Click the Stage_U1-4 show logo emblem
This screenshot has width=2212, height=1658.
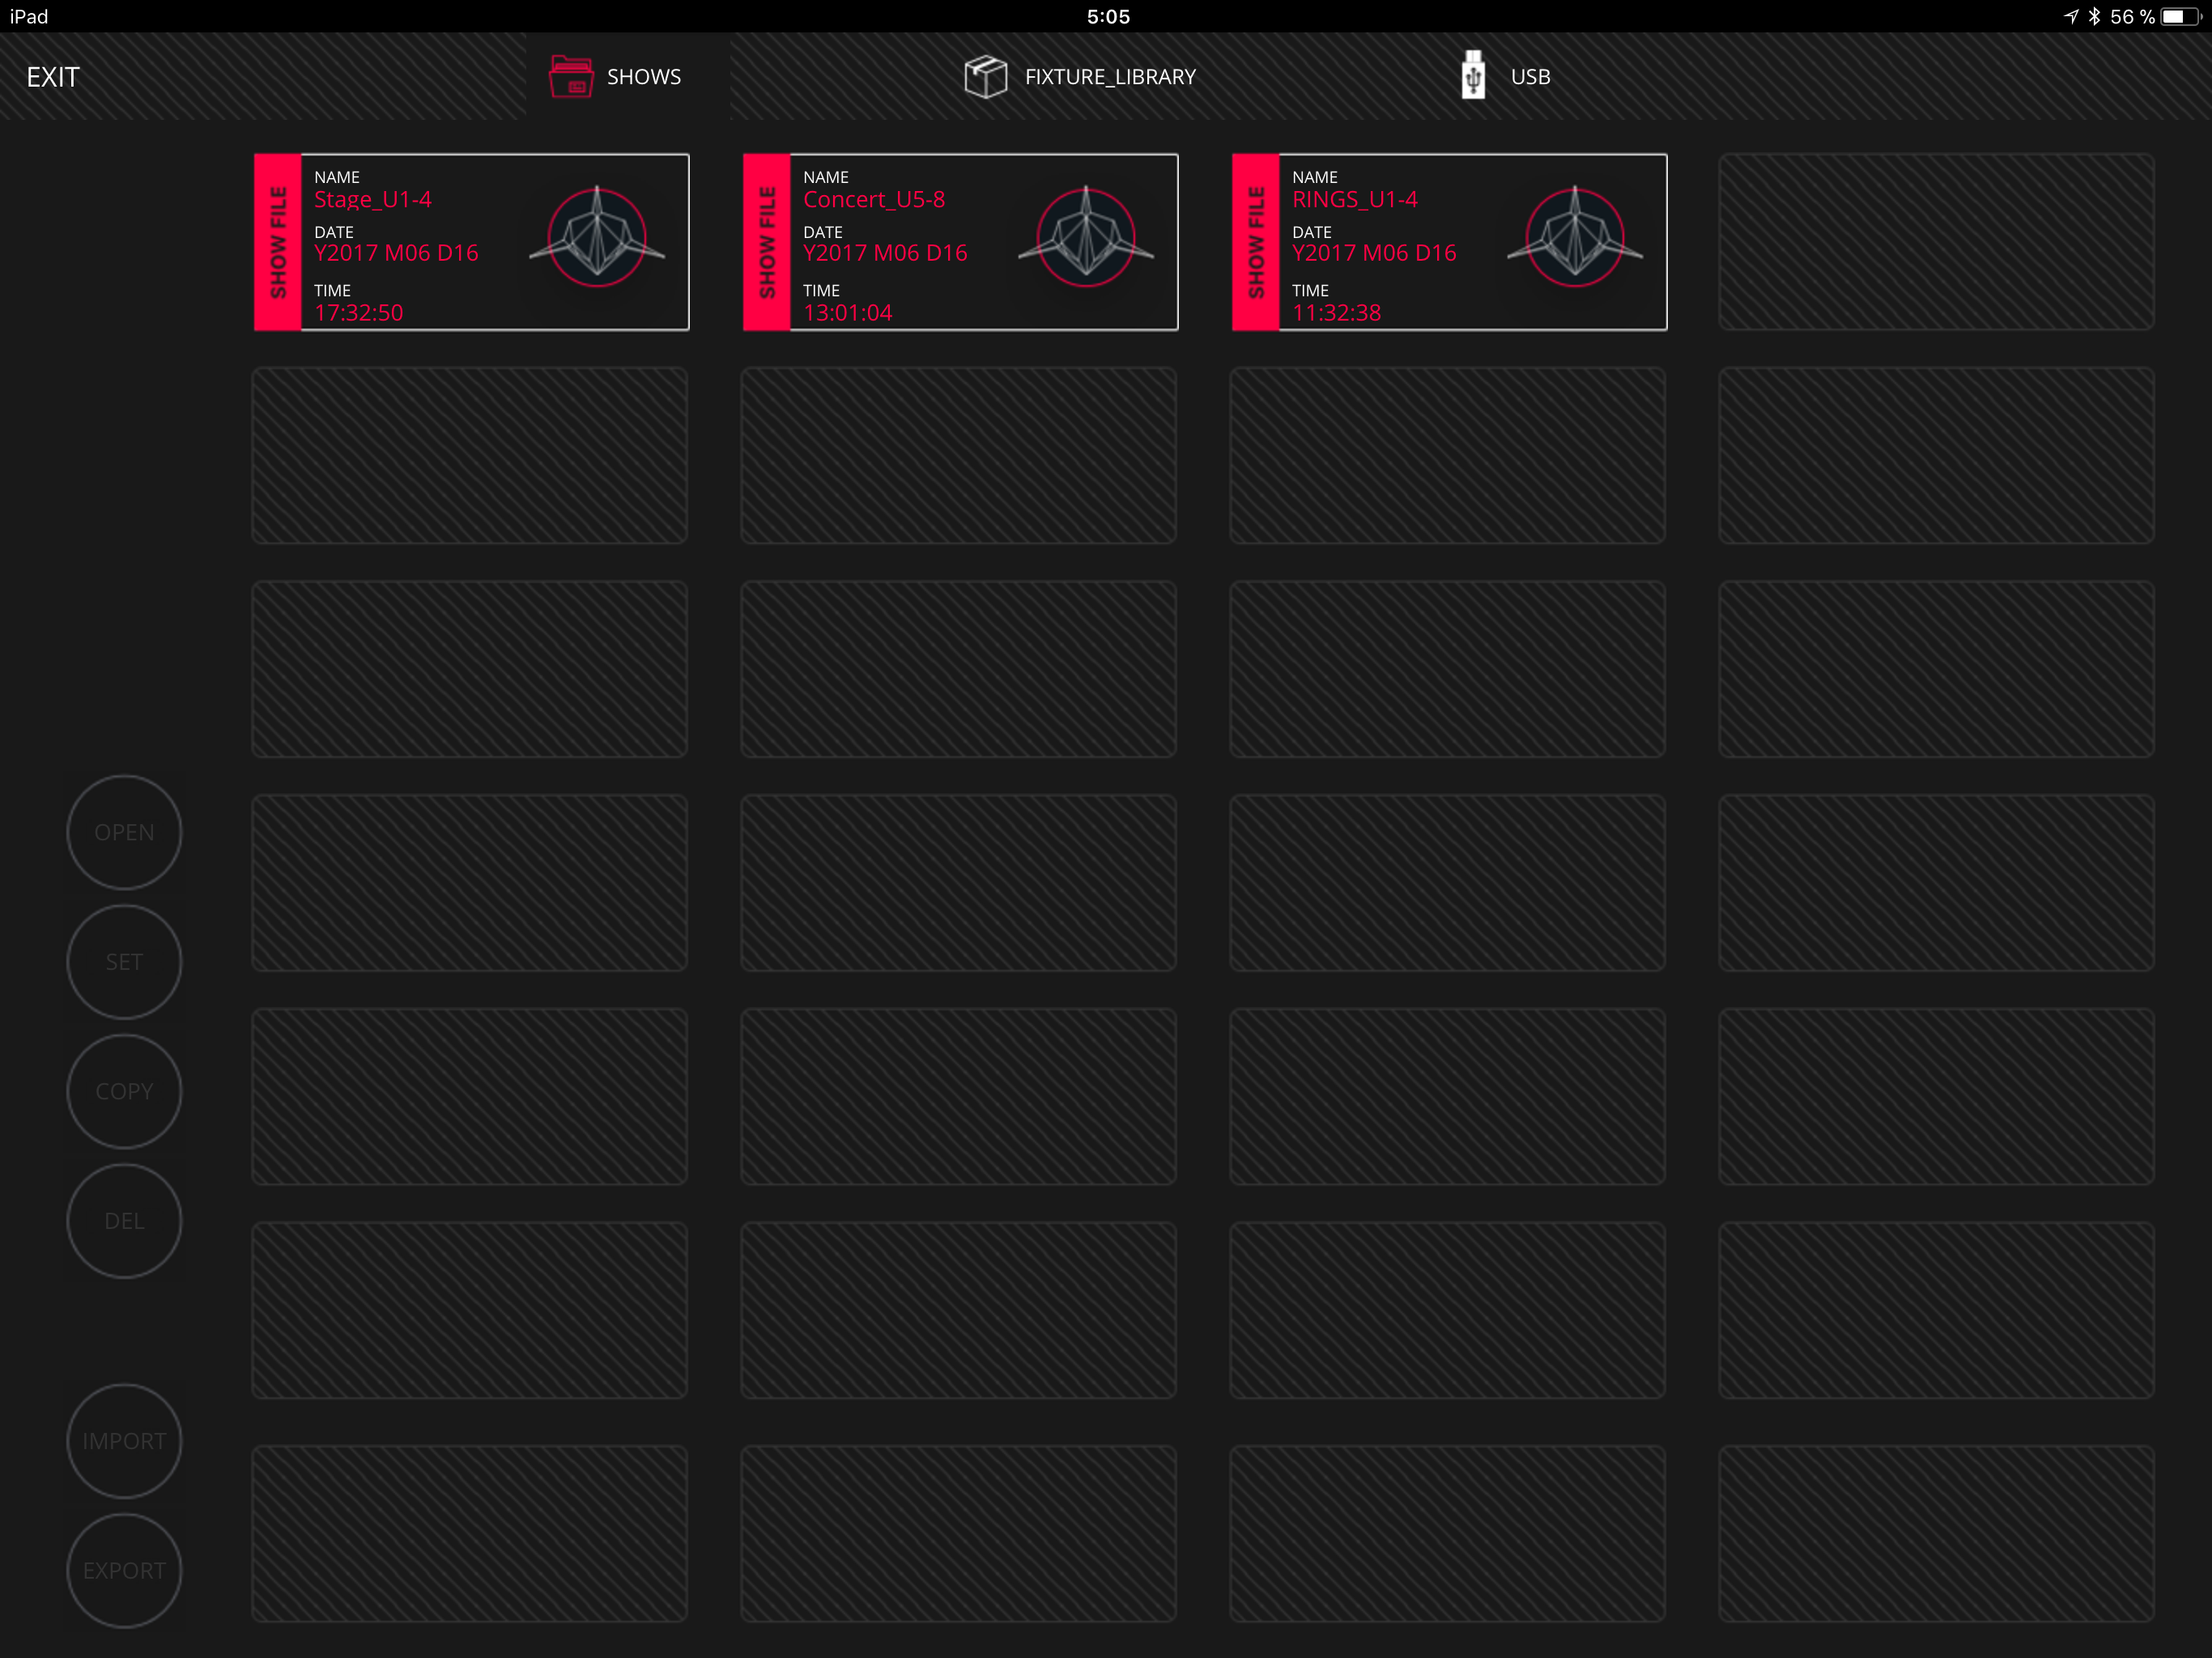(597, 238)
